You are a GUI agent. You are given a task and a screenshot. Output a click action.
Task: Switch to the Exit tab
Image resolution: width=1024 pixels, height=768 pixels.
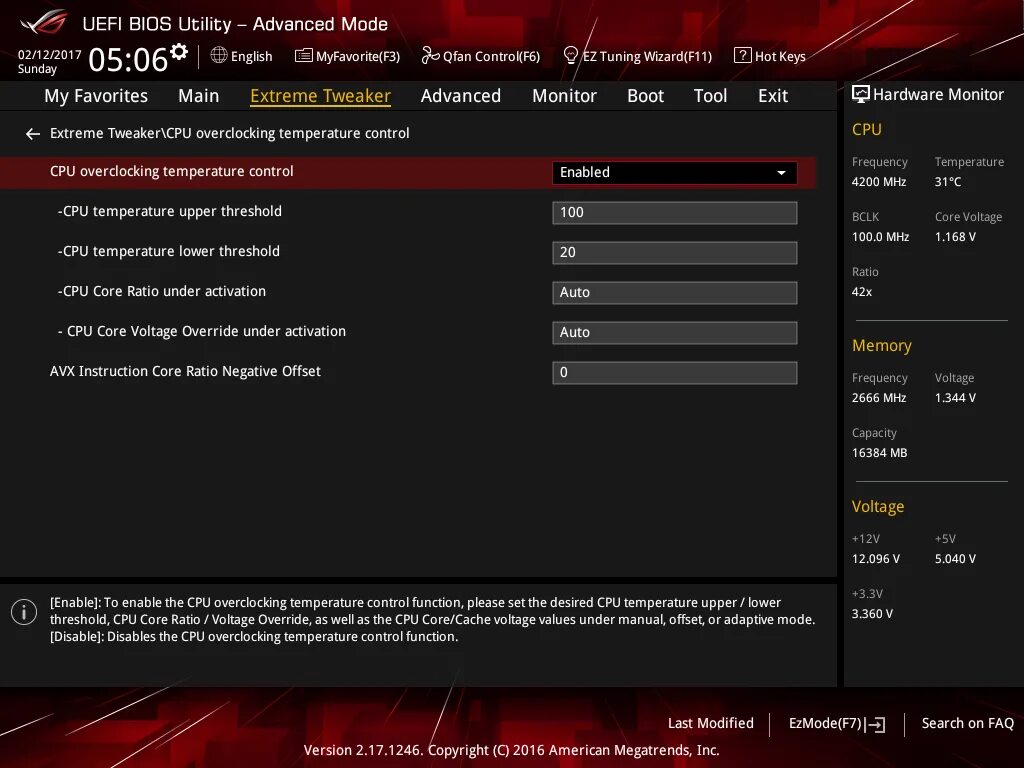coord(773,96)
